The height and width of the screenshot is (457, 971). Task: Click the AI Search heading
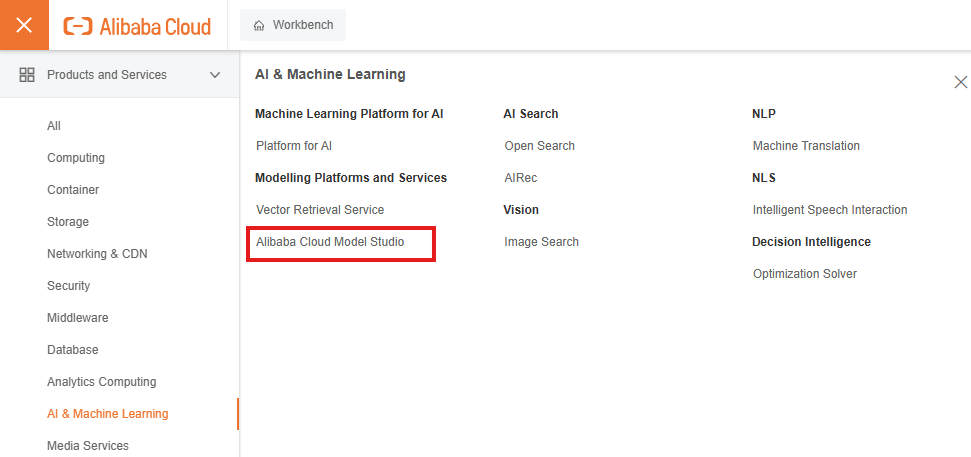pos(531,114)
